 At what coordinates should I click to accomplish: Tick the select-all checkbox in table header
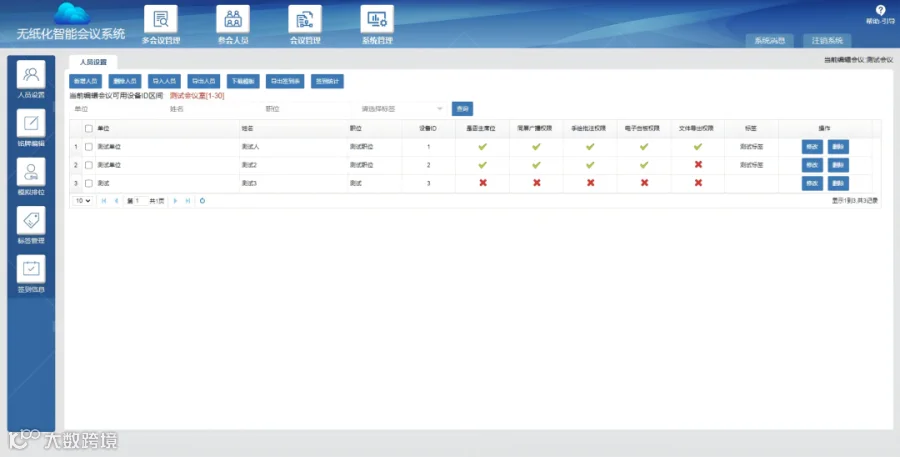88,129
